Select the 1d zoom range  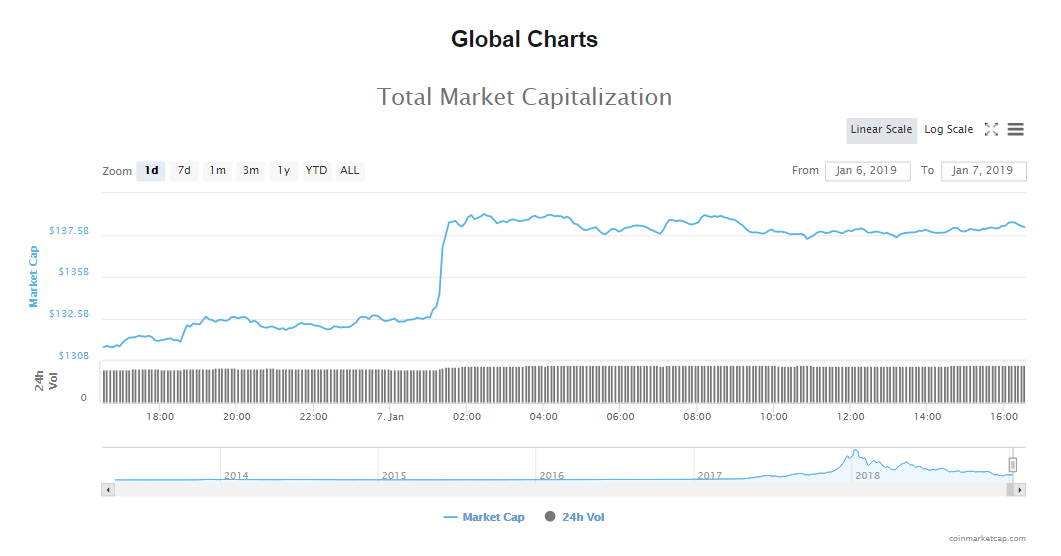pyautogui.click(x=151, y=171)
